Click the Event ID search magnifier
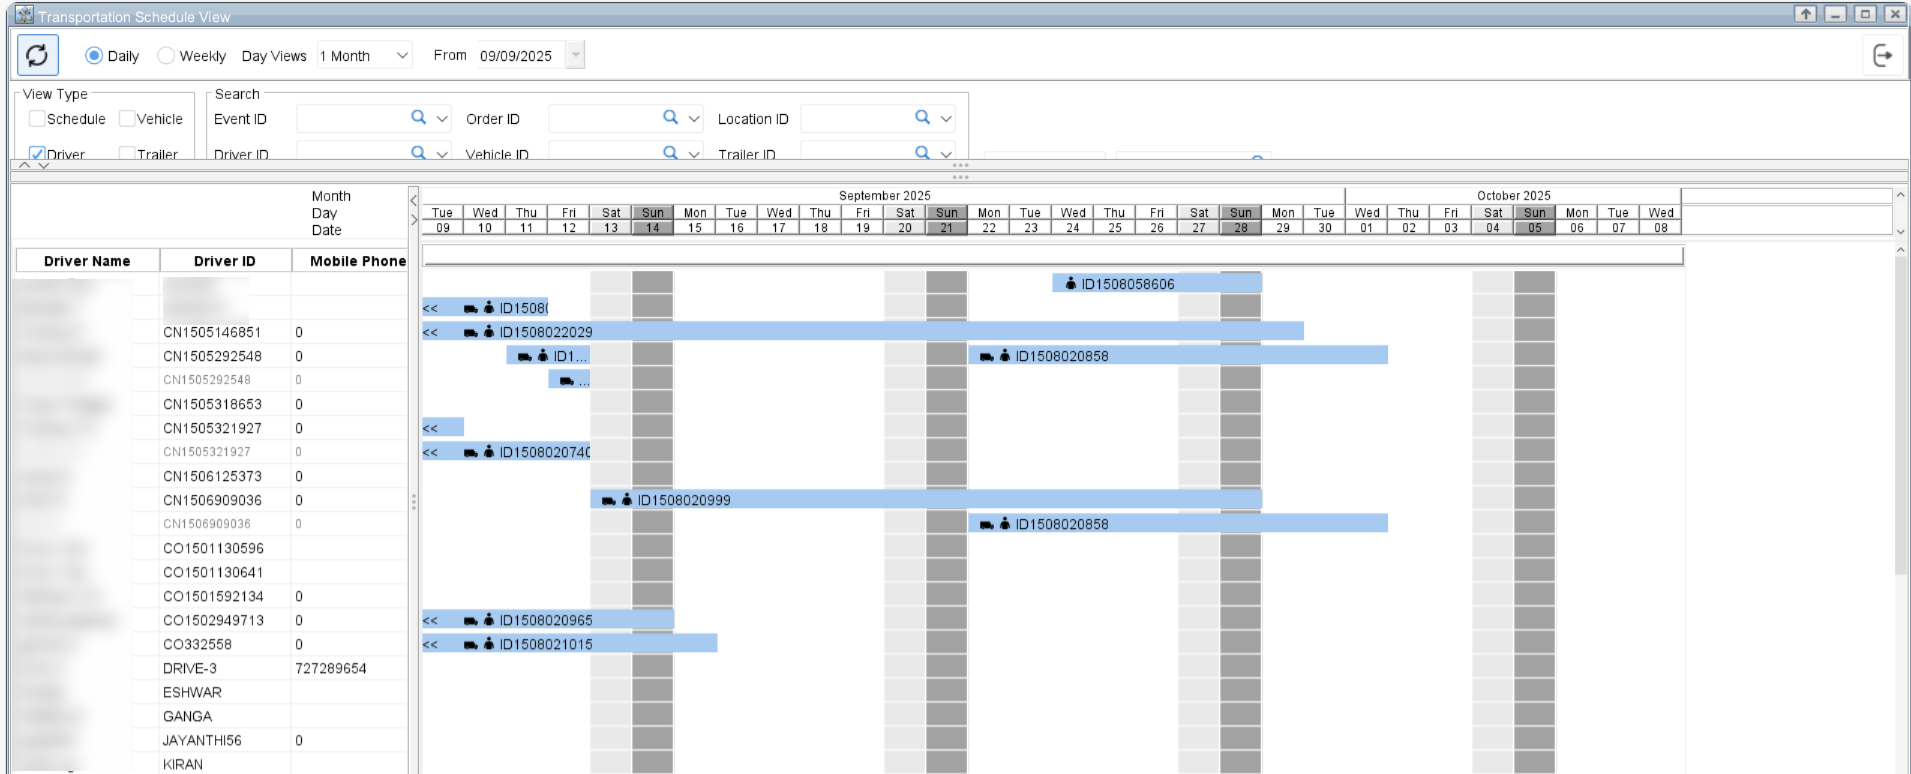The width and height of the screenshot is (1911, 774). (419, 118)
